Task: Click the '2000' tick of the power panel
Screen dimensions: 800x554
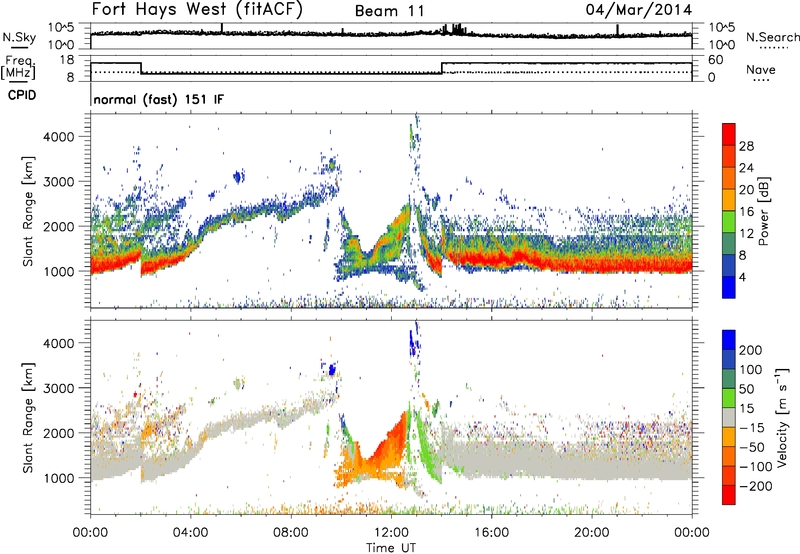Action: tap(59, 226)
